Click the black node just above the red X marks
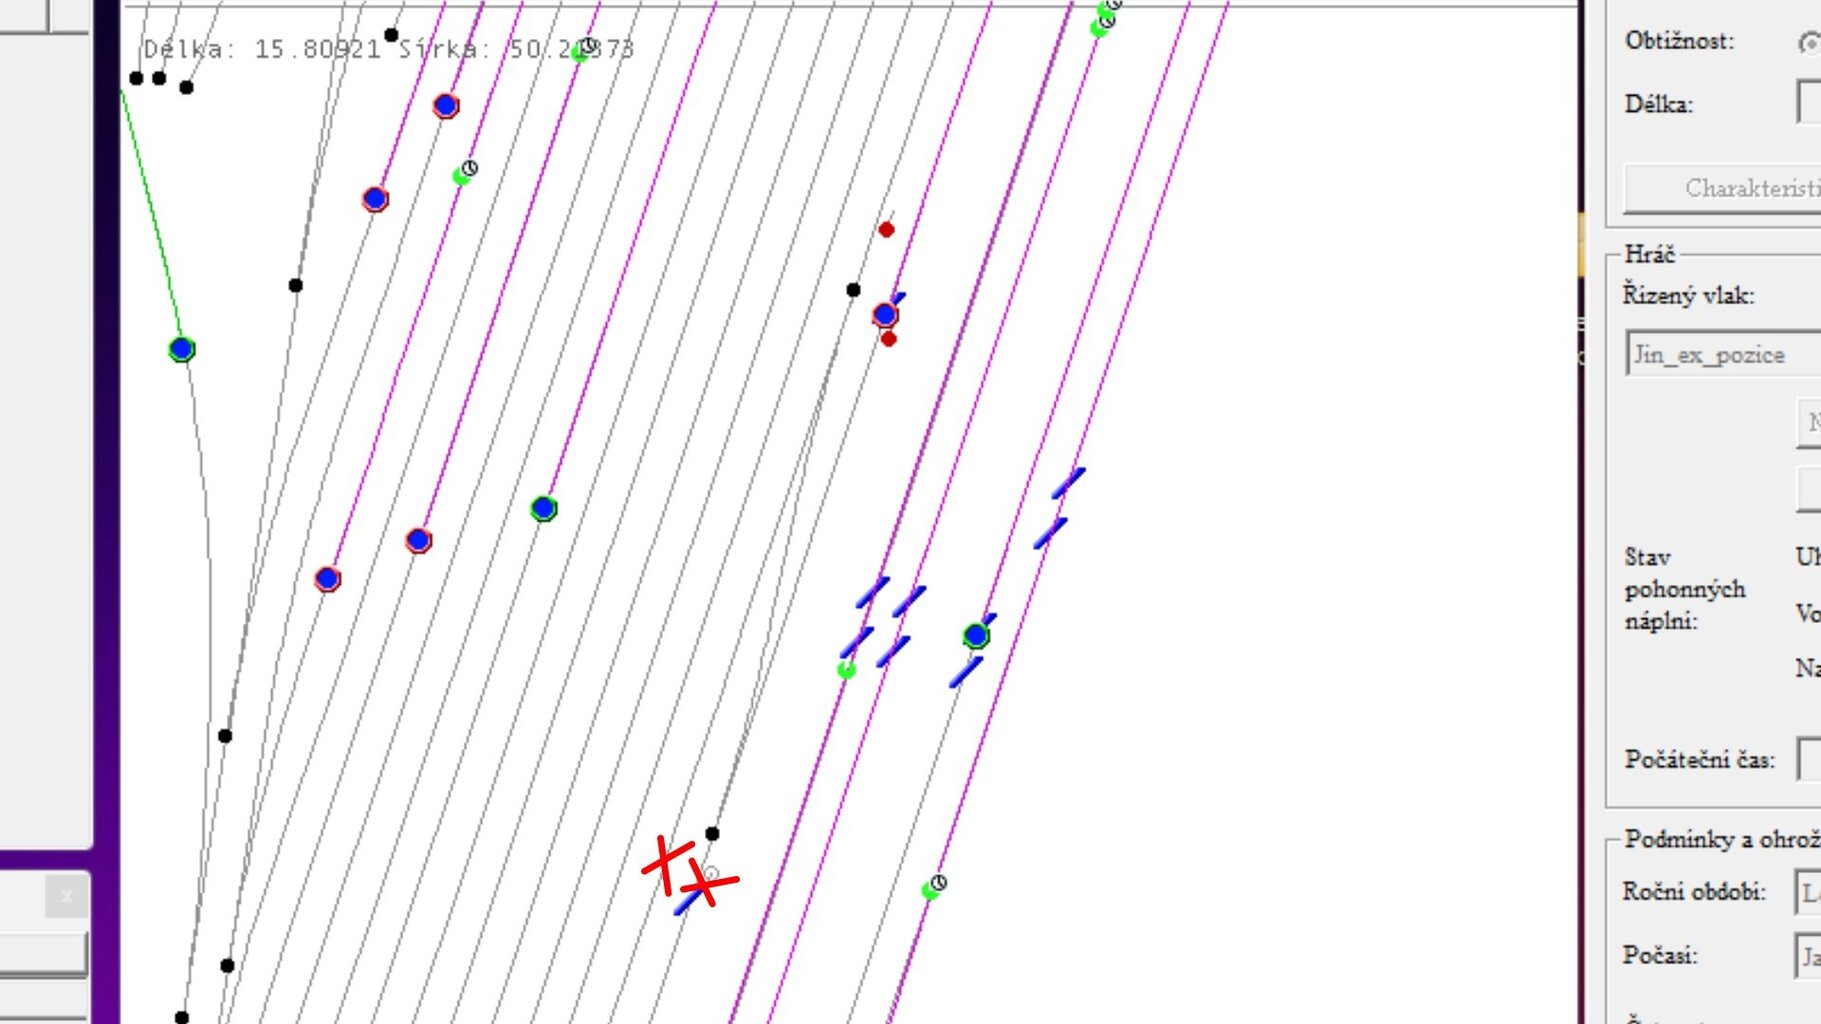This screenshot has width=1821, height=1024. tap(712, 834)
